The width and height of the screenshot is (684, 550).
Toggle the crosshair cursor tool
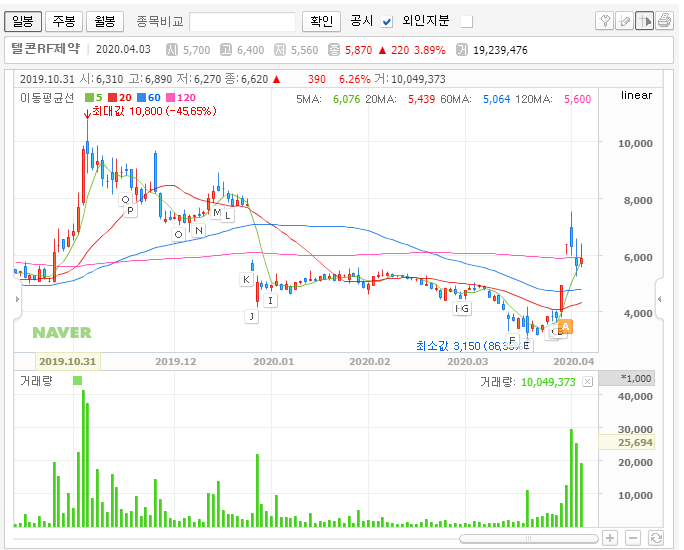pyautogui.click(x=644, y=20)
